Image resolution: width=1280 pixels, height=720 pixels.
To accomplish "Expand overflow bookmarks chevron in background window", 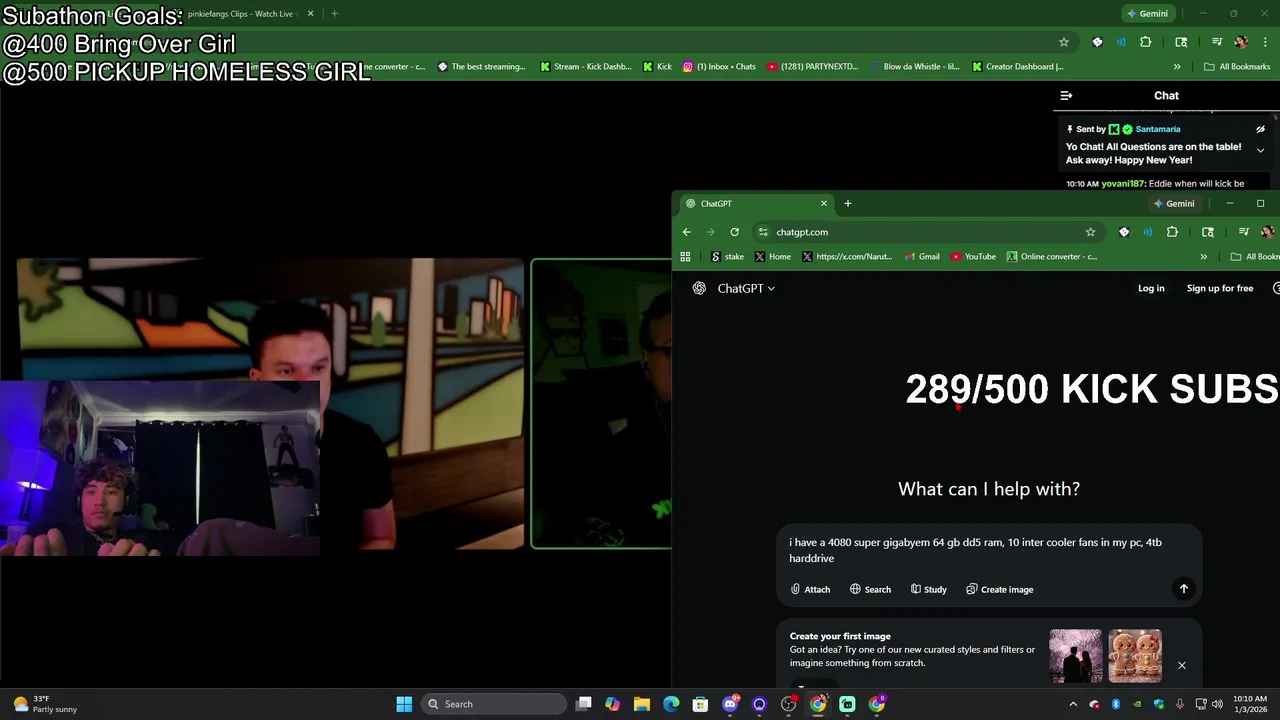I will tap(1177, 67).
